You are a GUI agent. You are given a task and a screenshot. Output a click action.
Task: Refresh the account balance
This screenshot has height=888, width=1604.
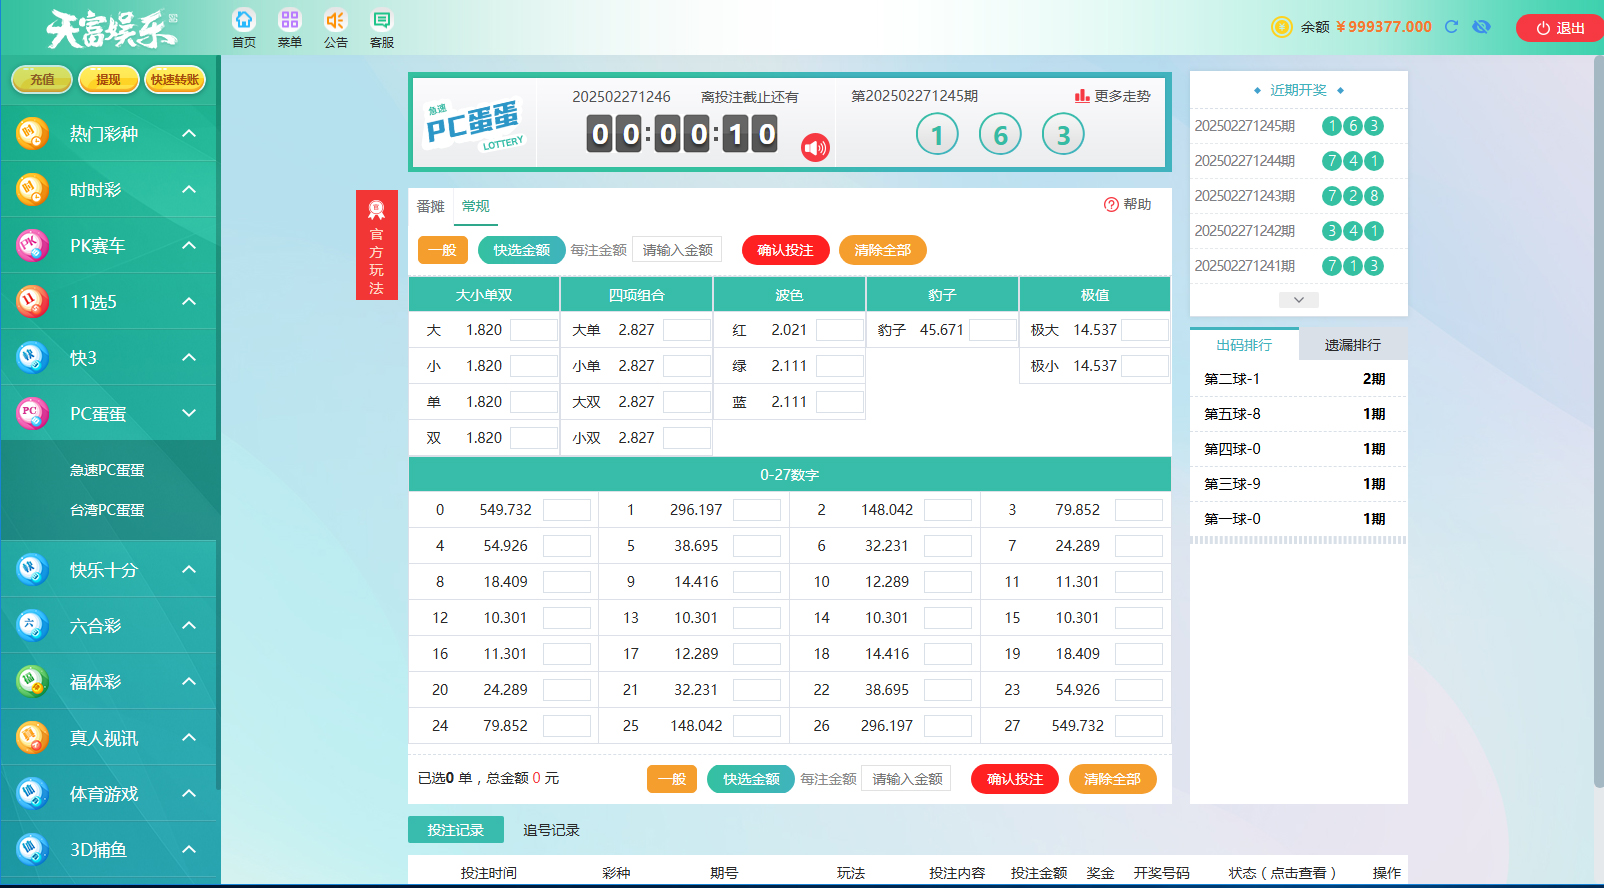[x=1451, y=27]
